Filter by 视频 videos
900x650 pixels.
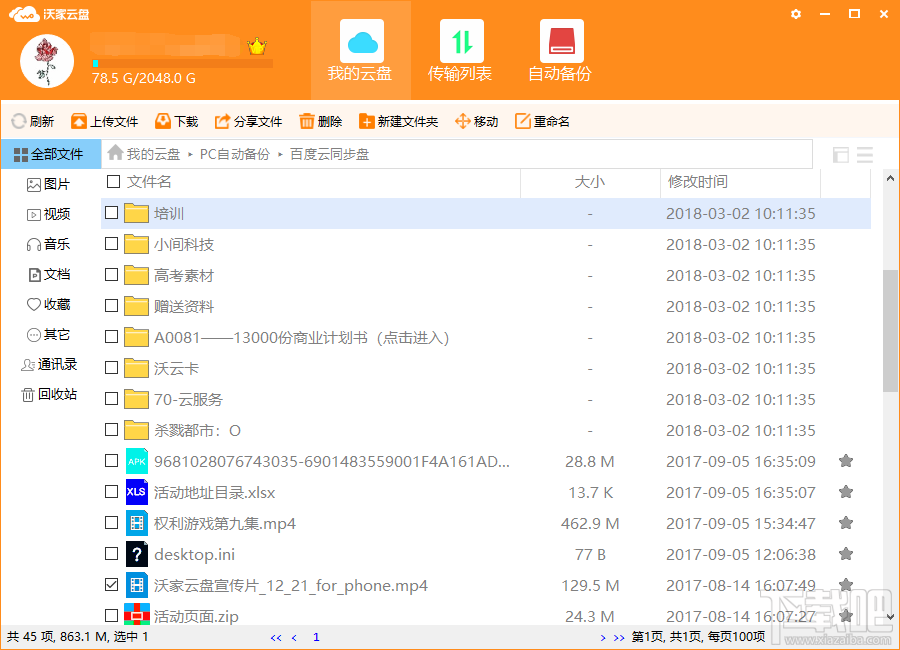point(48,214)
